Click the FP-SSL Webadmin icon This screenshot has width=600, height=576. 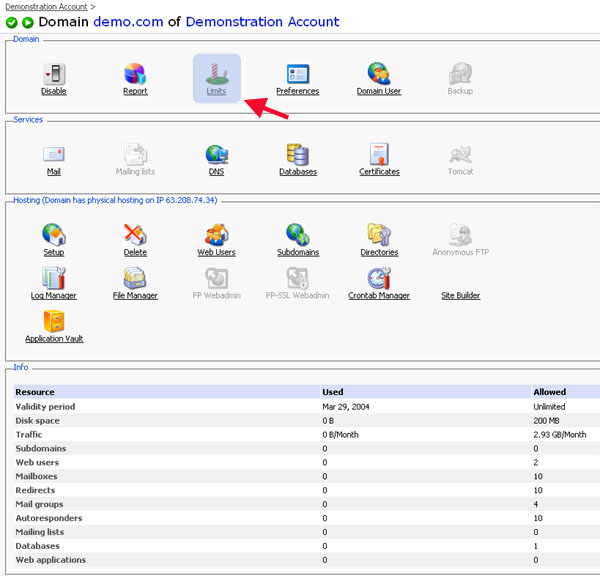point(298,278)
